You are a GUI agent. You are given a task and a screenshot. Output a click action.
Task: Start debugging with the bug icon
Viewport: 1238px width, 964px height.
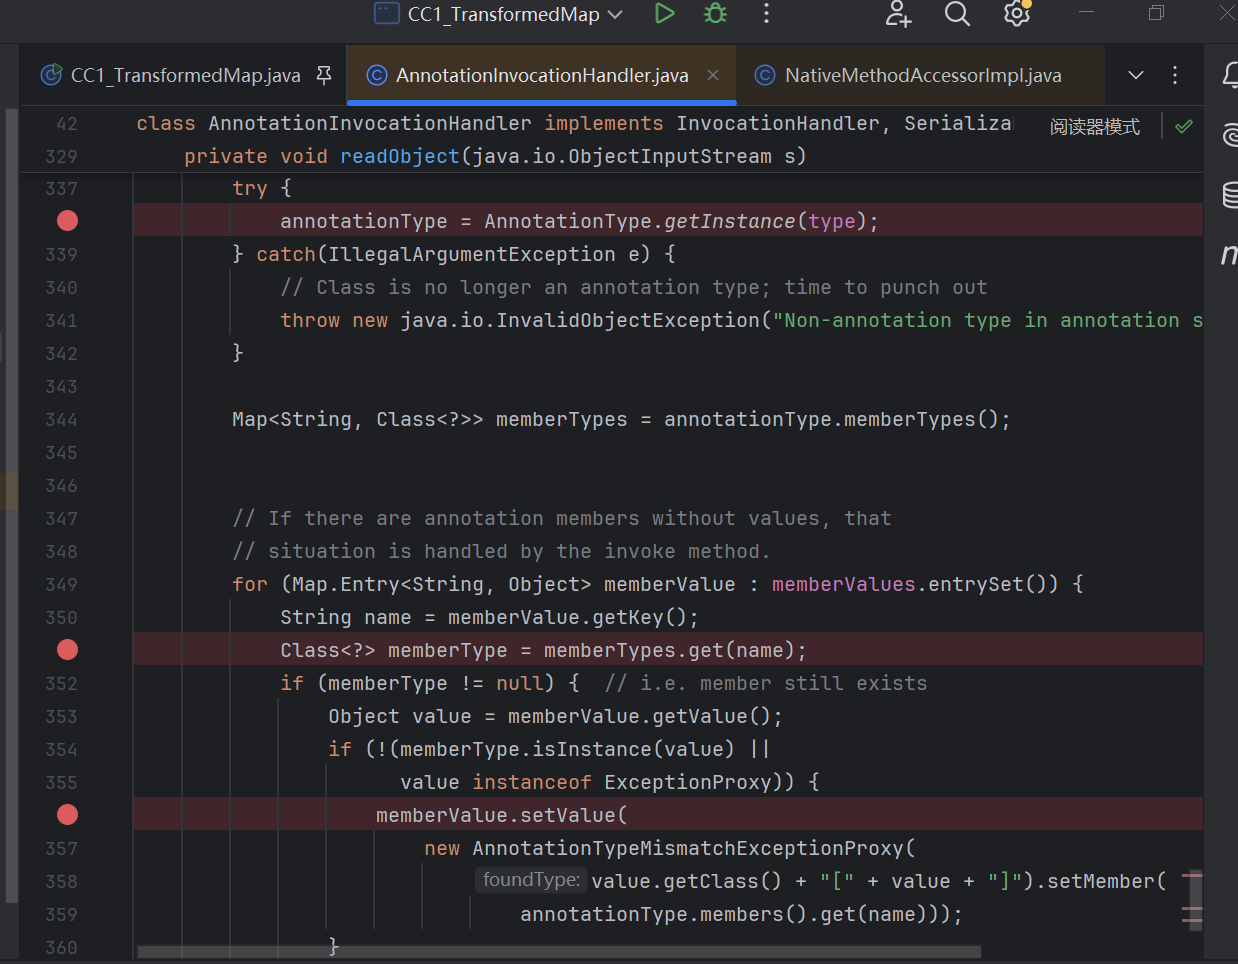pyautogui.click(x=715, y=14)
